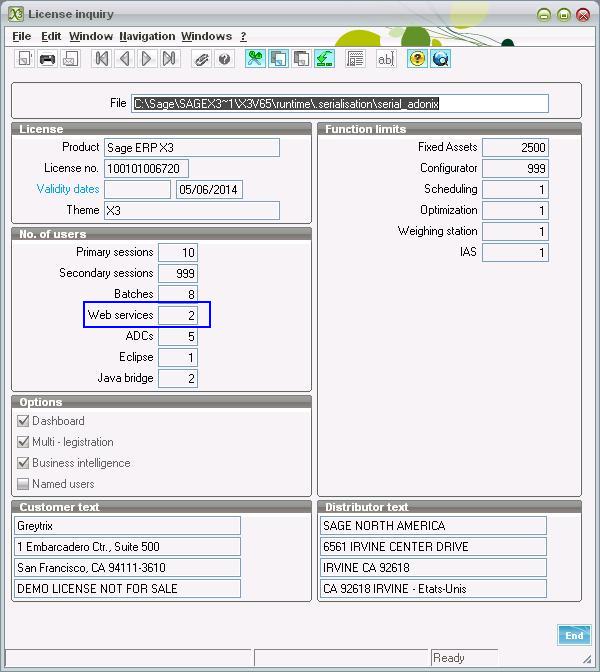Click the 'DEMO LICENSE NOT FOR SALE' field
The width and height of the screenshot is (600, 672).
127,588
